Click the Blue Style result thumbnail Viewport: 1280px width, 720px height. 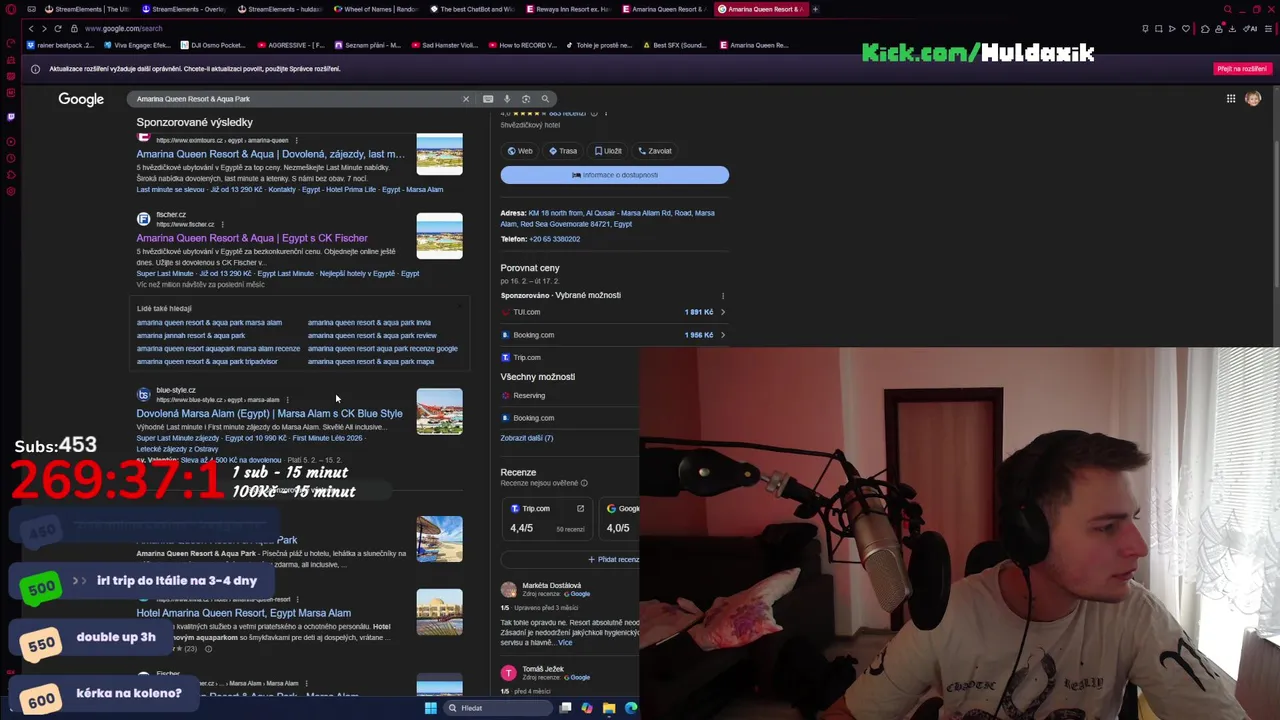[x=439, y=411]
